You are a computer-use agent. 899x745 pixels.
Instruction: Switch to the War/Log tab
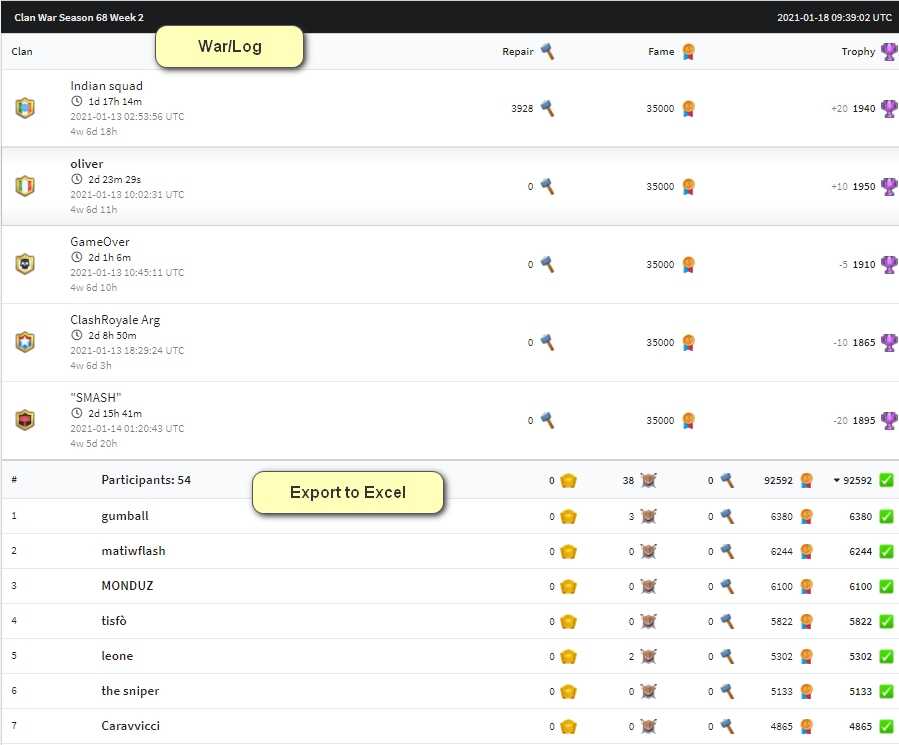pyautogui.click(x=229, y=46)
